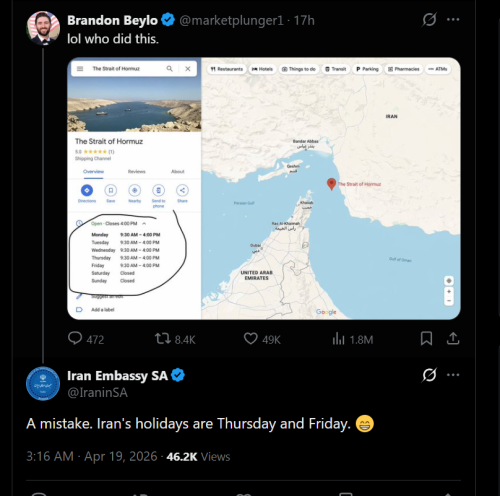Like the tweet with 49K likes

coord(251,339)
